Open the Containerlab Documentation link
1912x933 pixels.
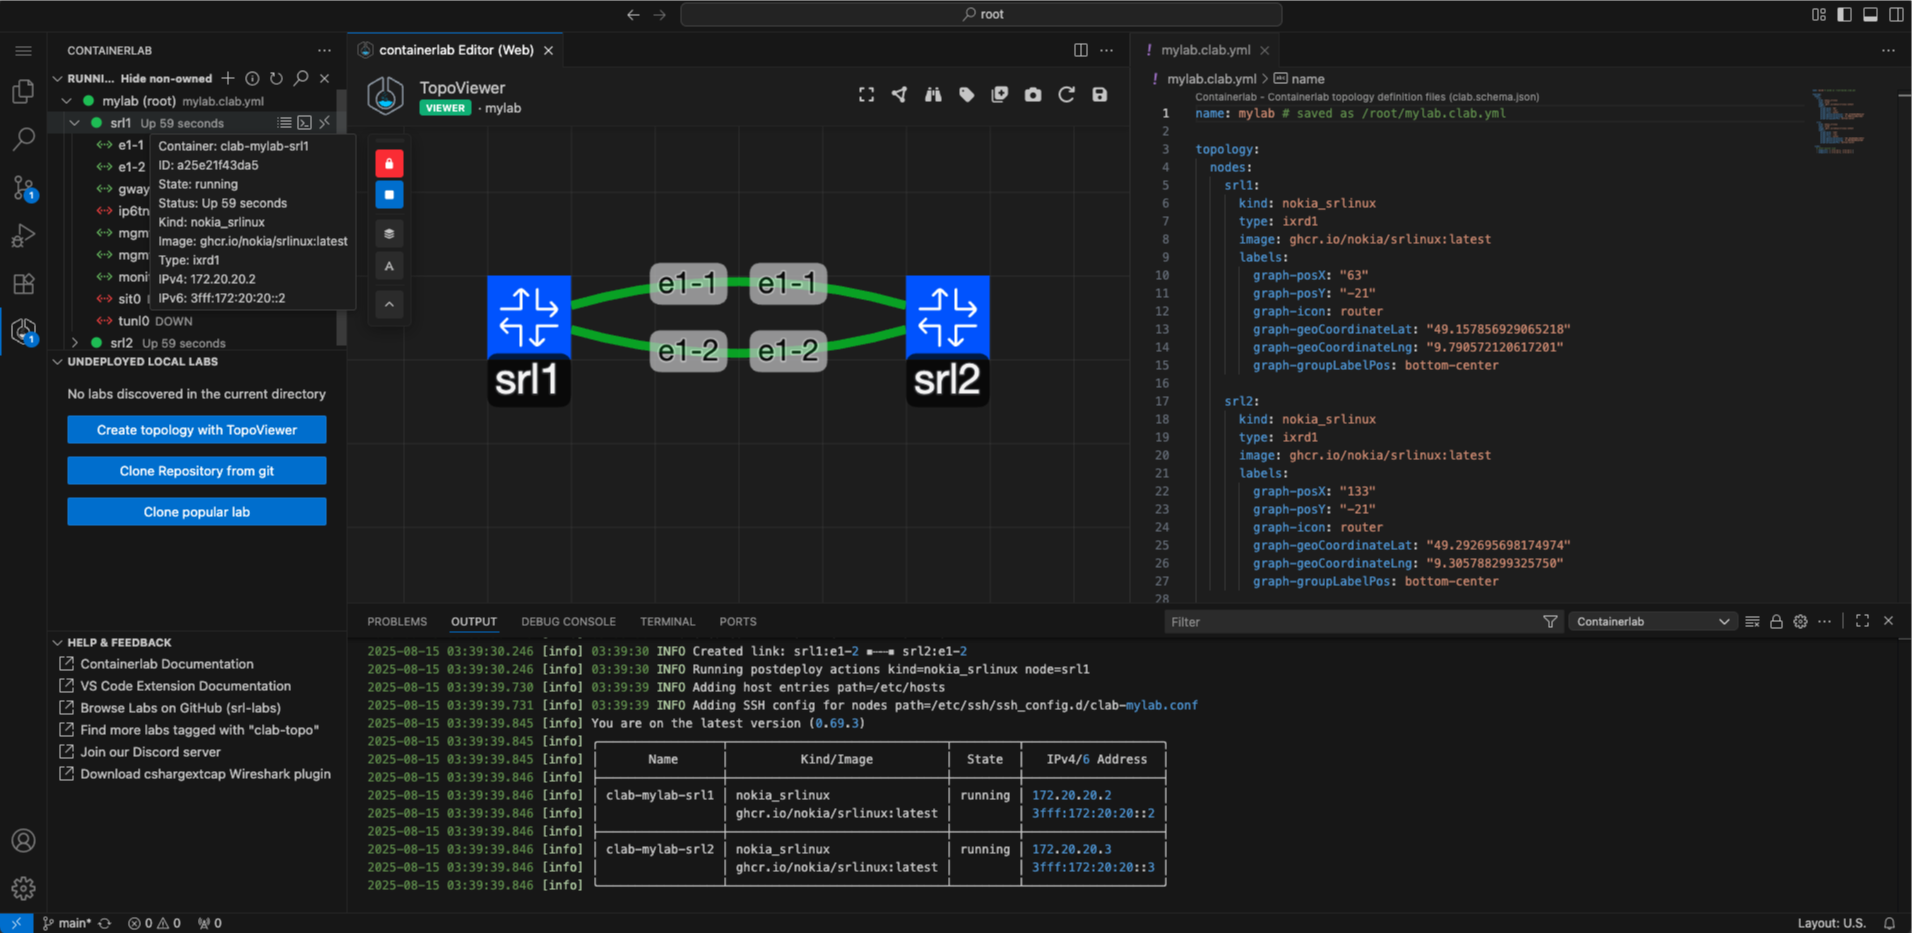pyautogui.click(x=166, y=663)
